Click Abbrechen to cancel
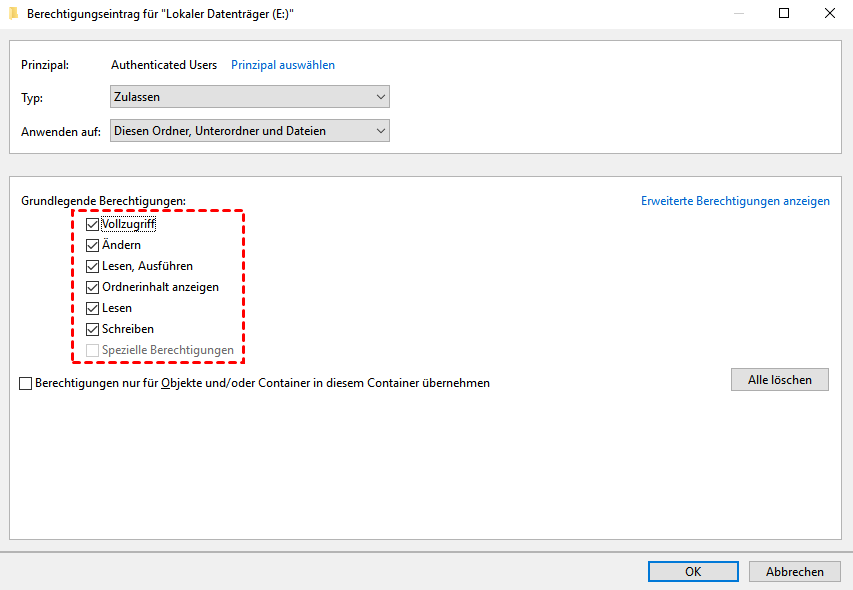 [x=794, y=572]
